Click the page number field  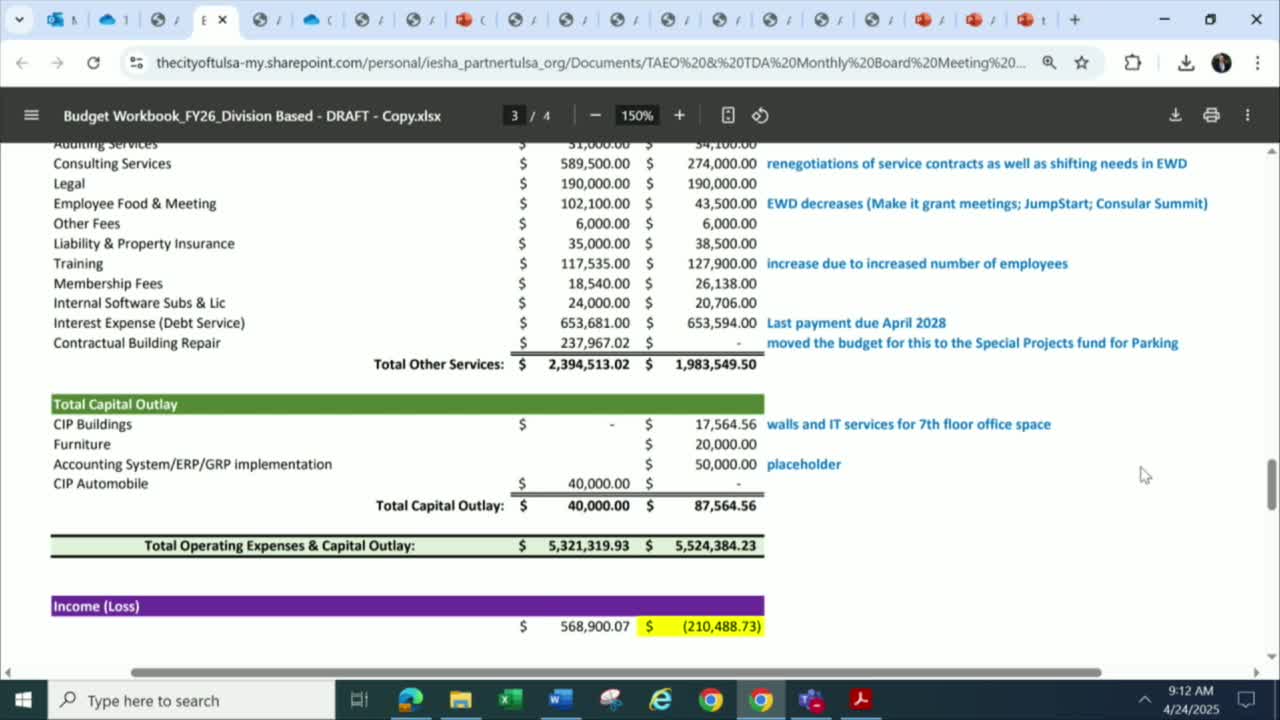coord(514,115)
